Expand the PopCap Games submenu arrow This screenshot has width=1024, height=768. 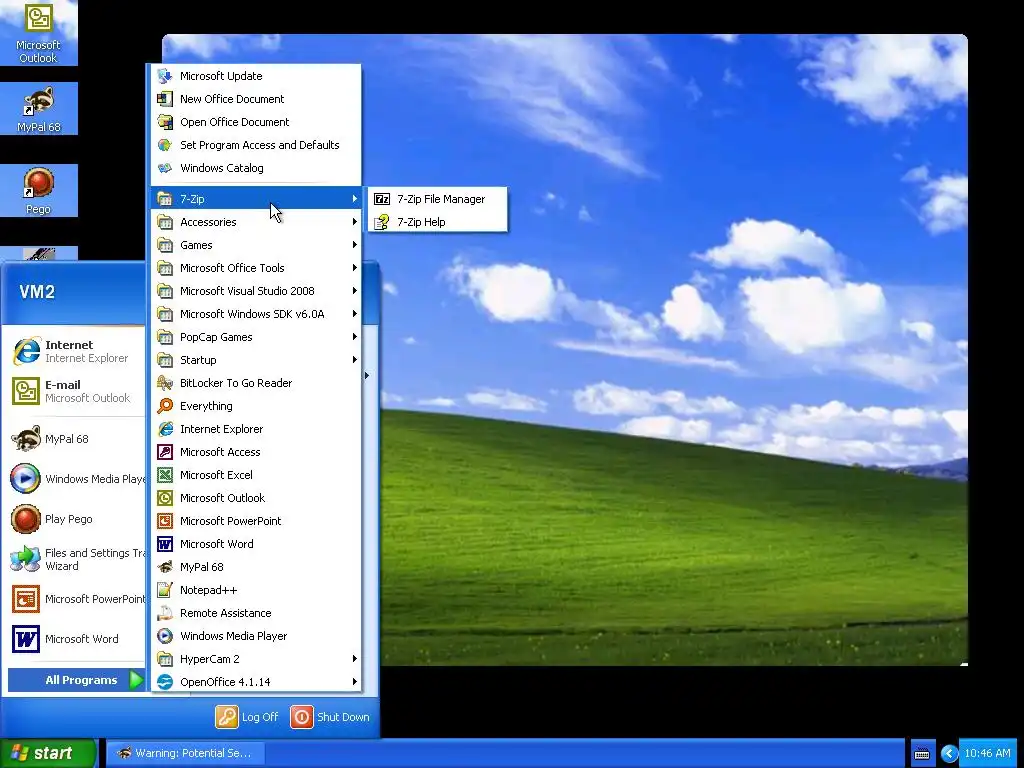pyautogui.click(x=355, y=337)
